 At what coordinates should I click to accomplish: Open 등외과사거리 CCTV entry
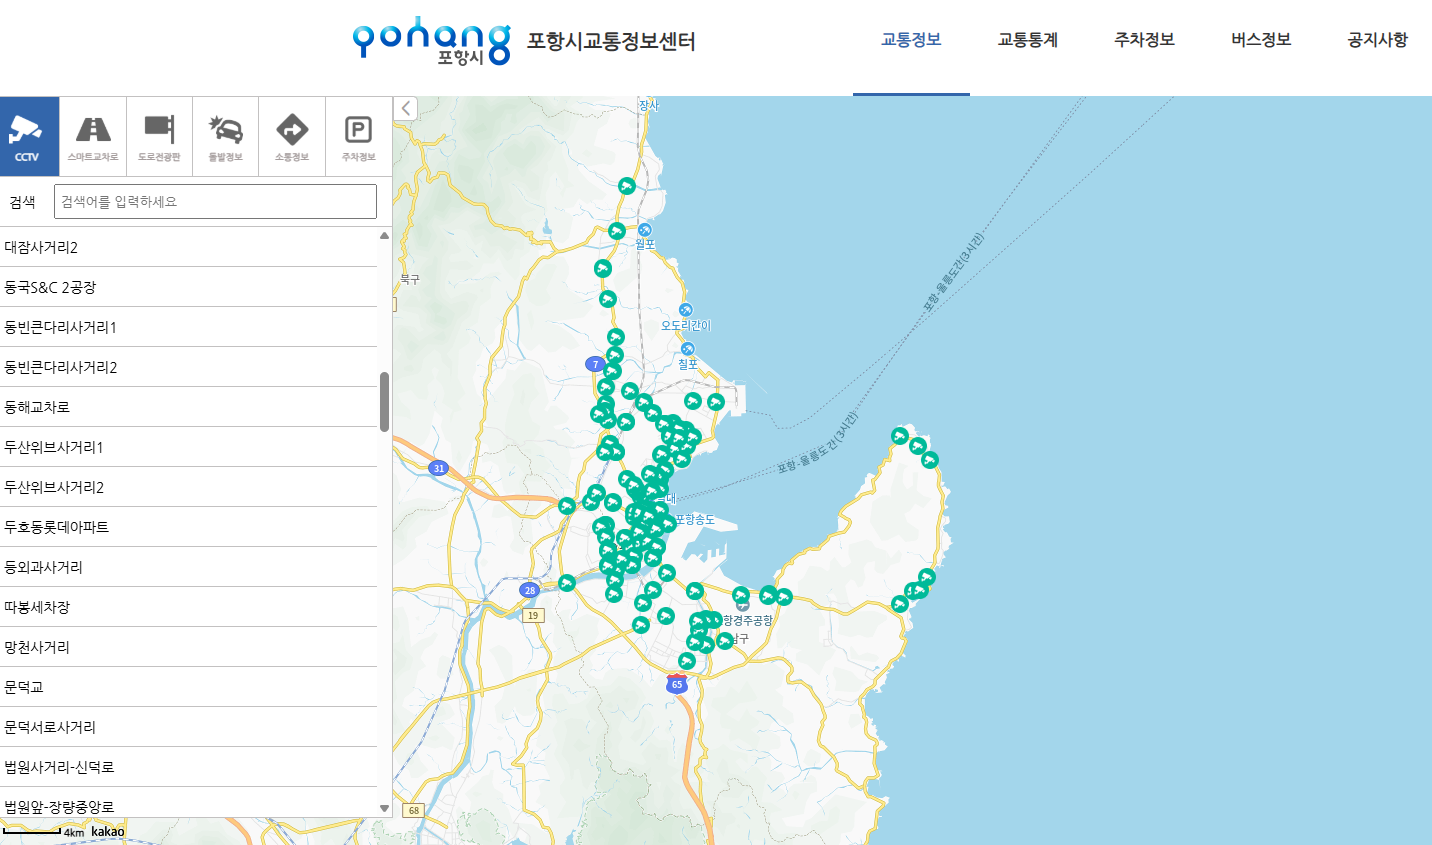[188, 567]
